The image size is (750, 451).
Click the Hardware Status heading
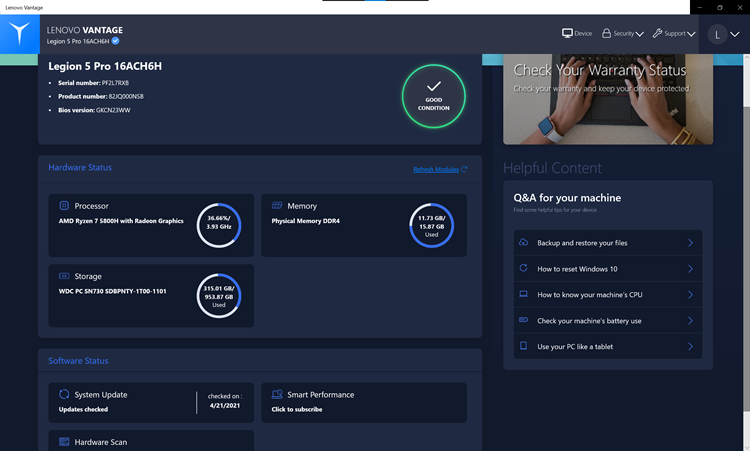pyautogui.click(x=80, y=167)
